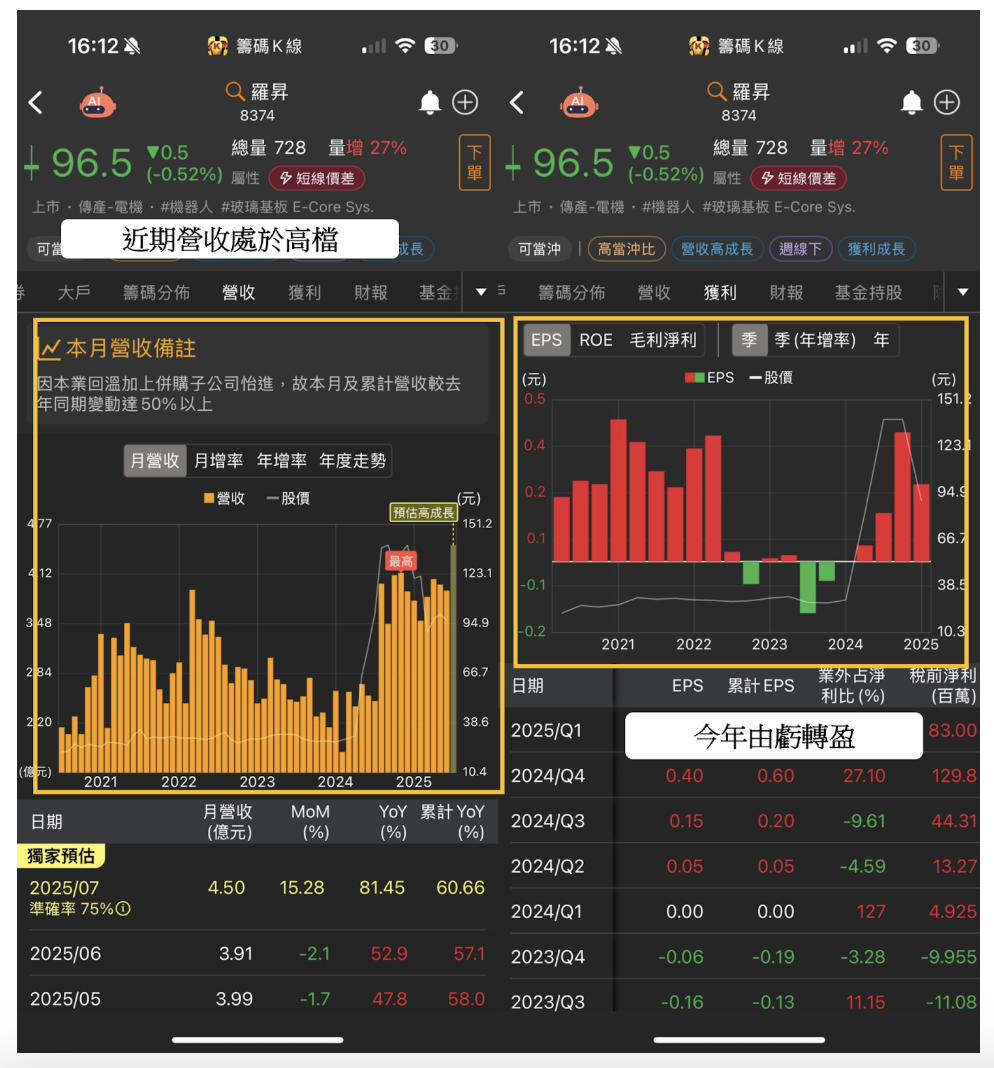Click the 最高 marker on revenue chart
This screenshot has width=994, height=1068.
pyautogui.click(x=401, y=561)
